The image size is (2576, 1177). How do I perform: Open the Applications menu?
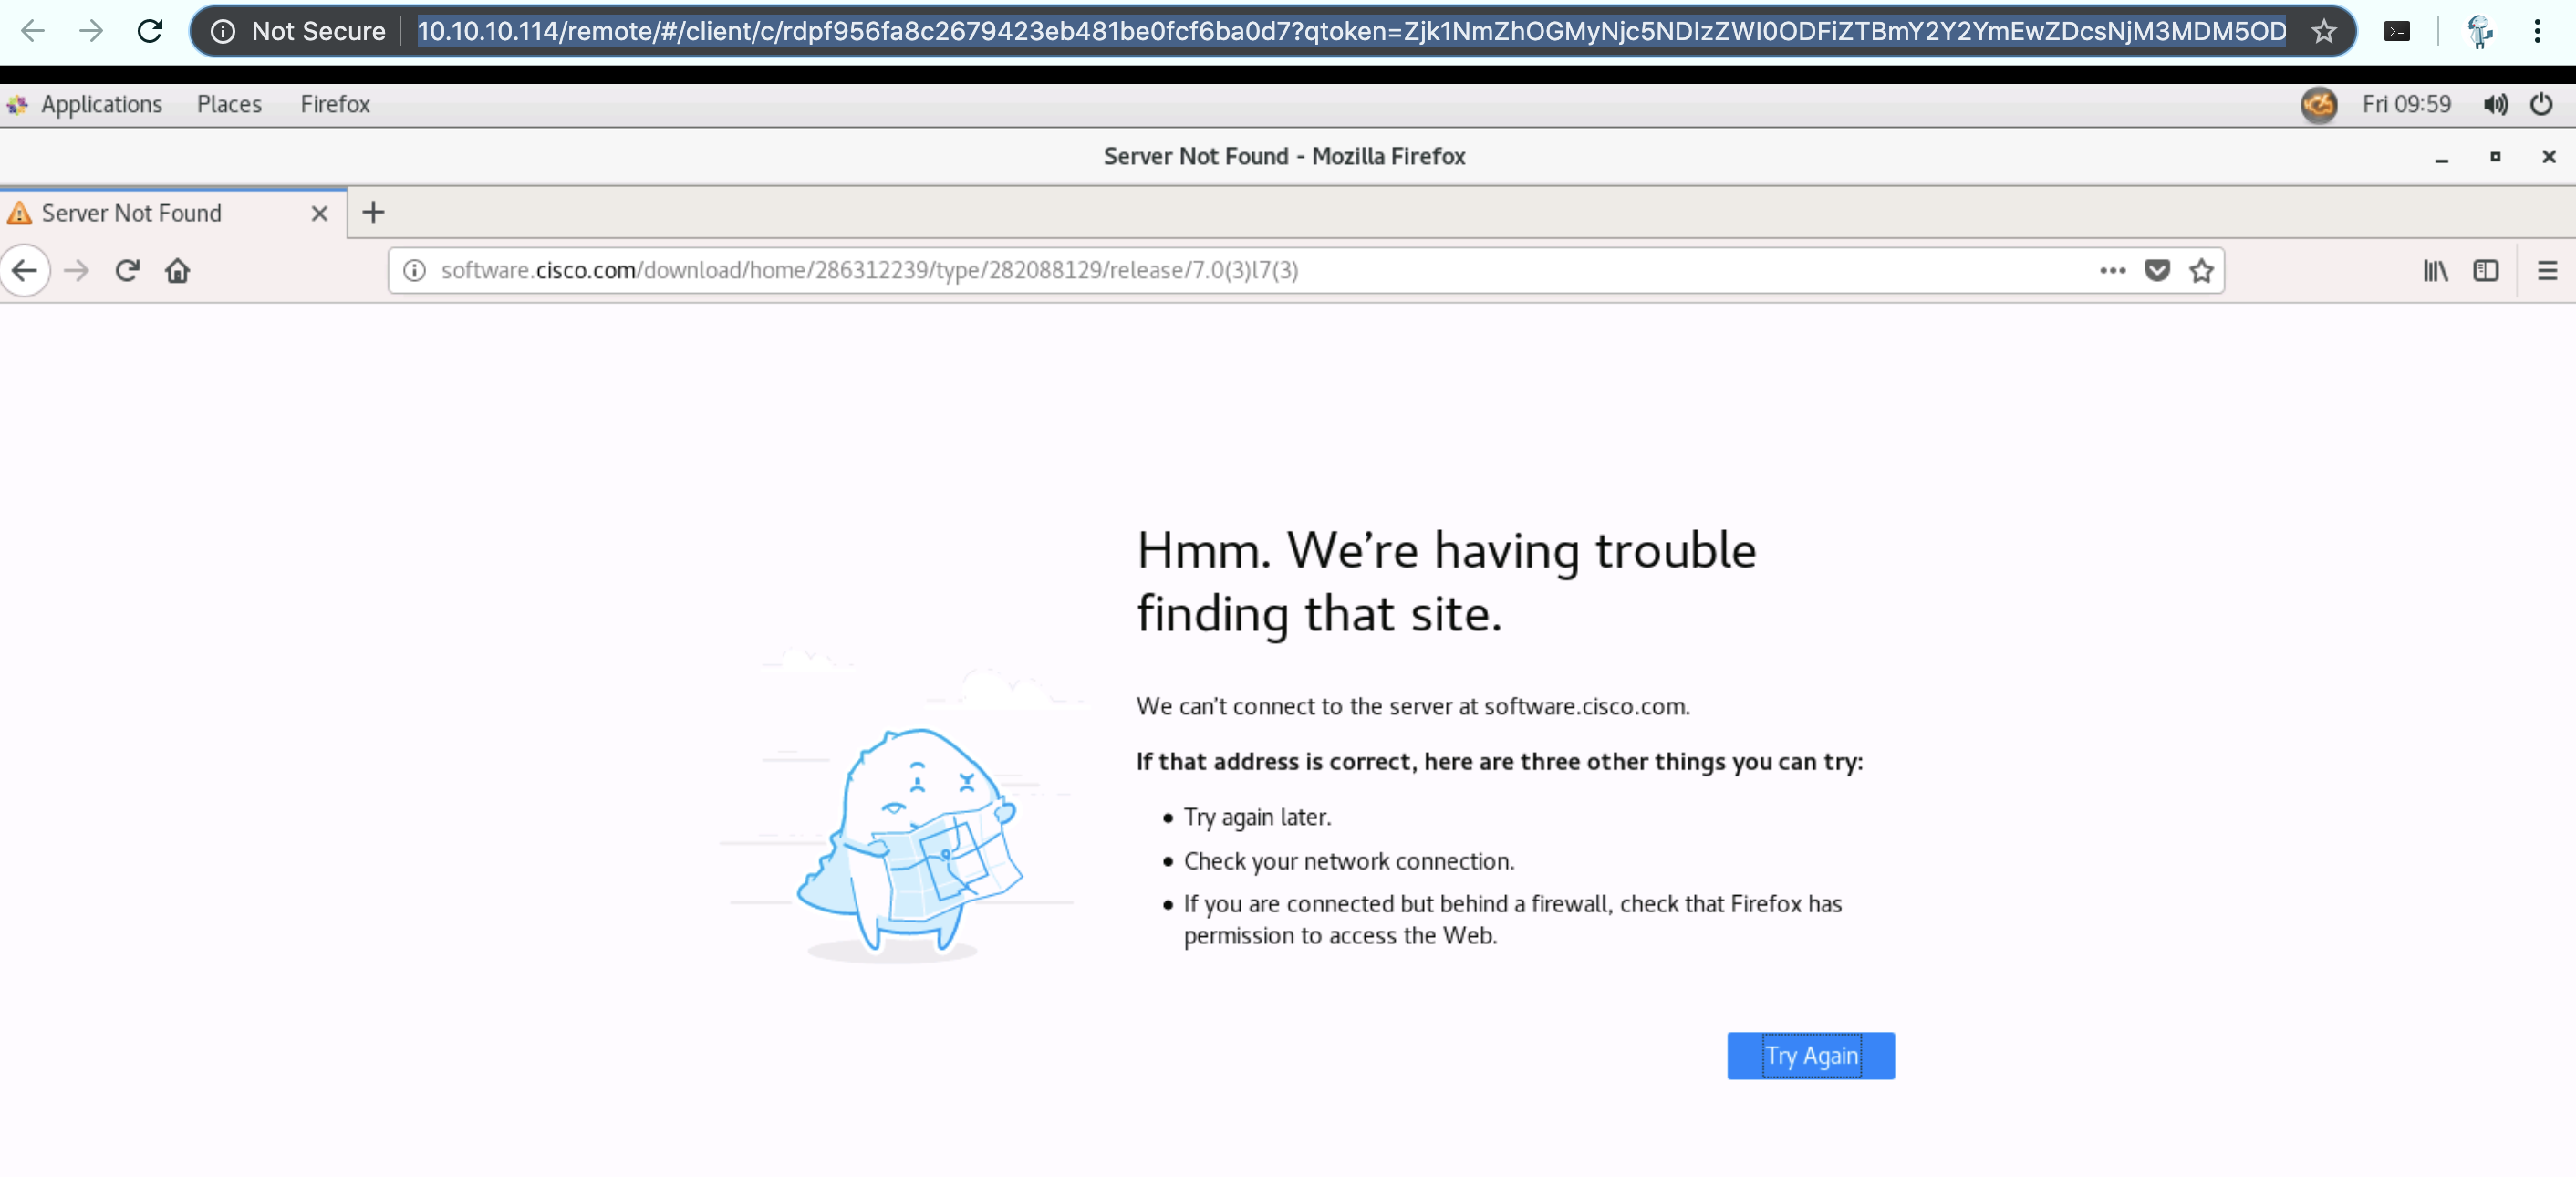point(87,104)
